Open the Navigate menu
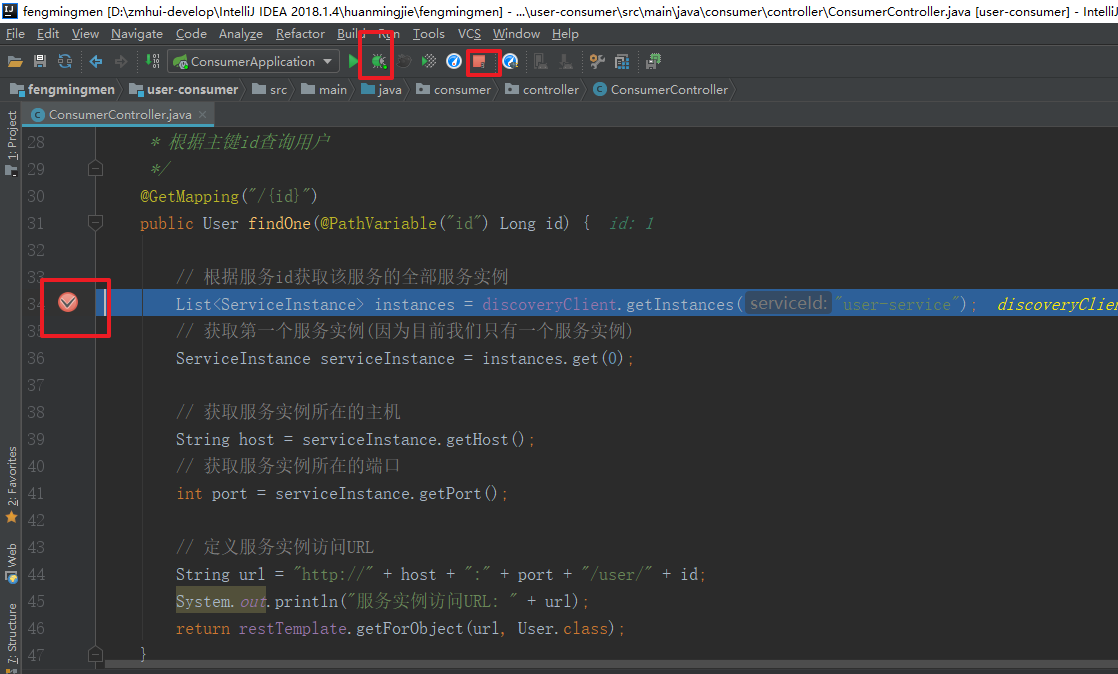Image resolution: width=1118 pixels, height=674 pixels. [137, 34]
